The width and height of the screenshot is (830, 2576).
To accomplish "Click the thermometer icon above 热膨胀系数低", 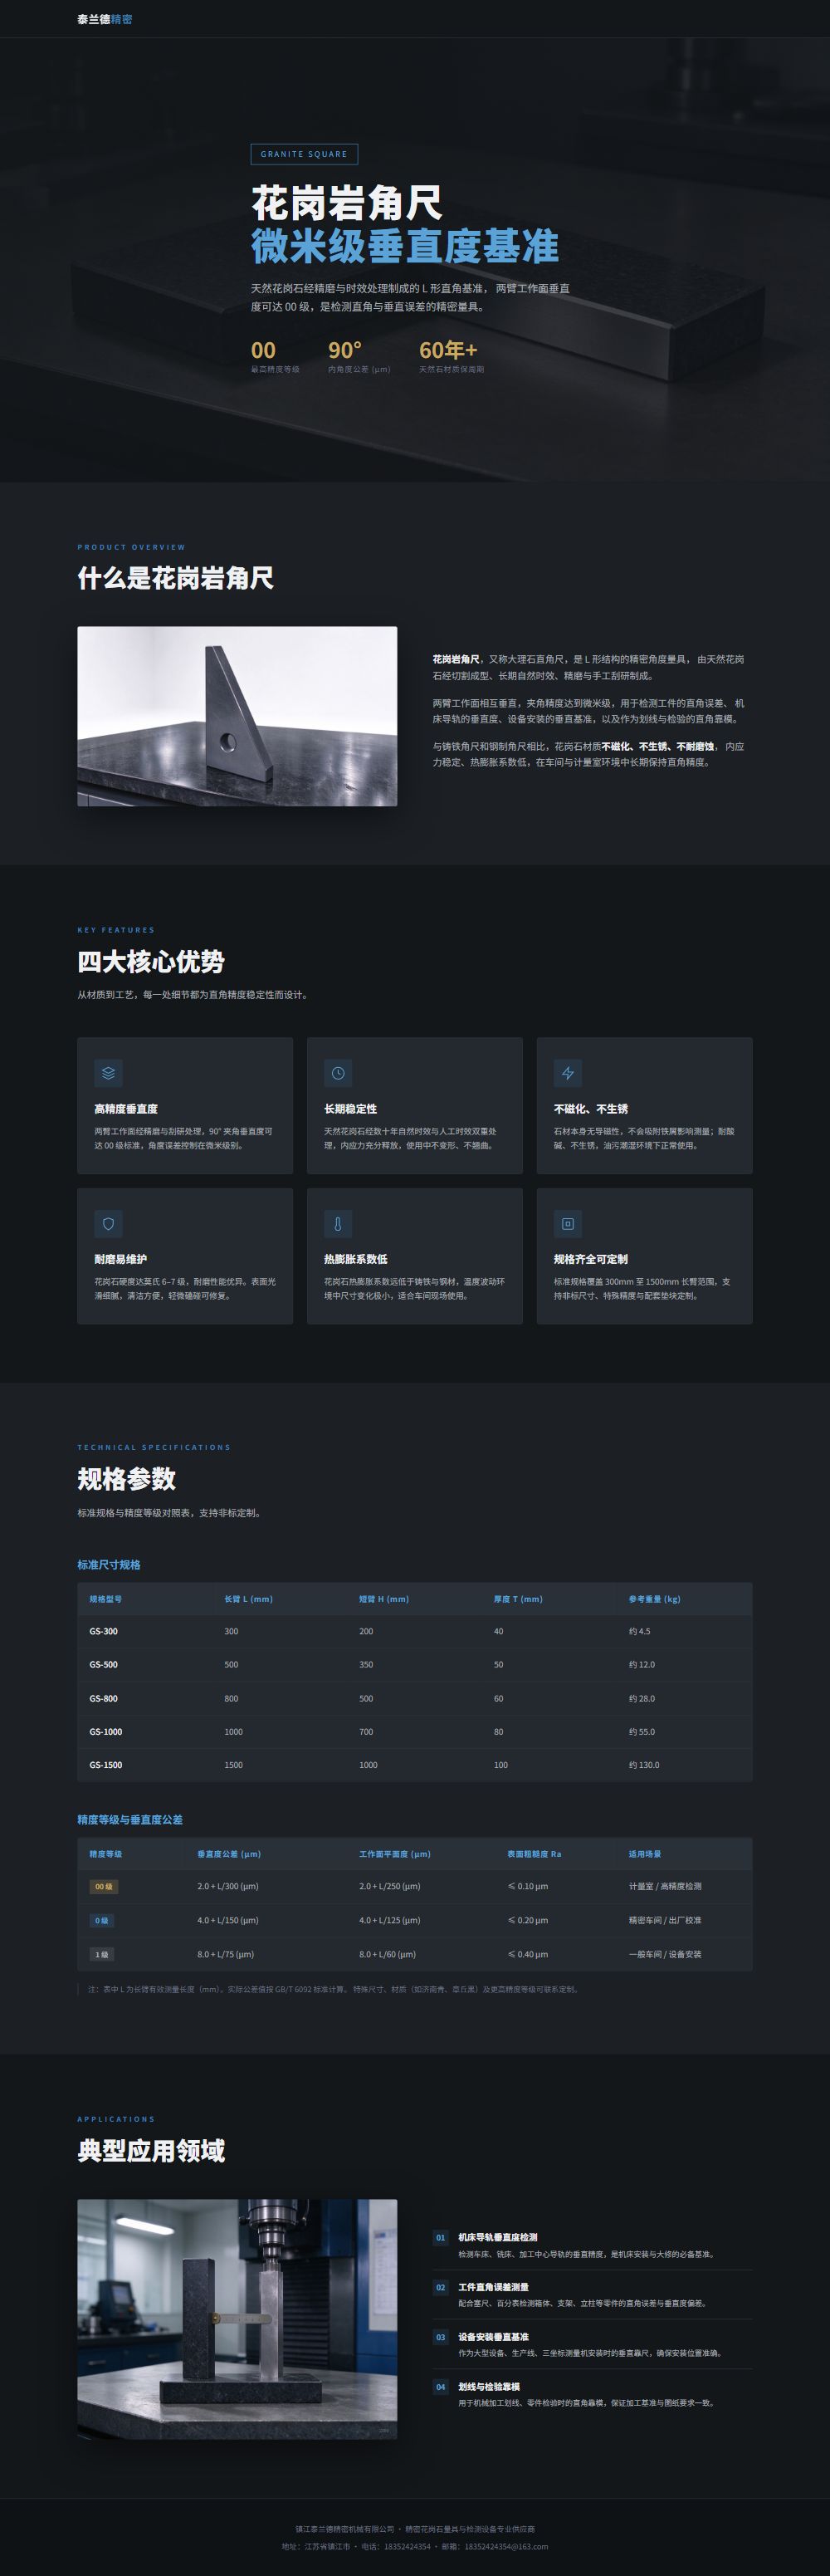I will [x=338, y=1223].
